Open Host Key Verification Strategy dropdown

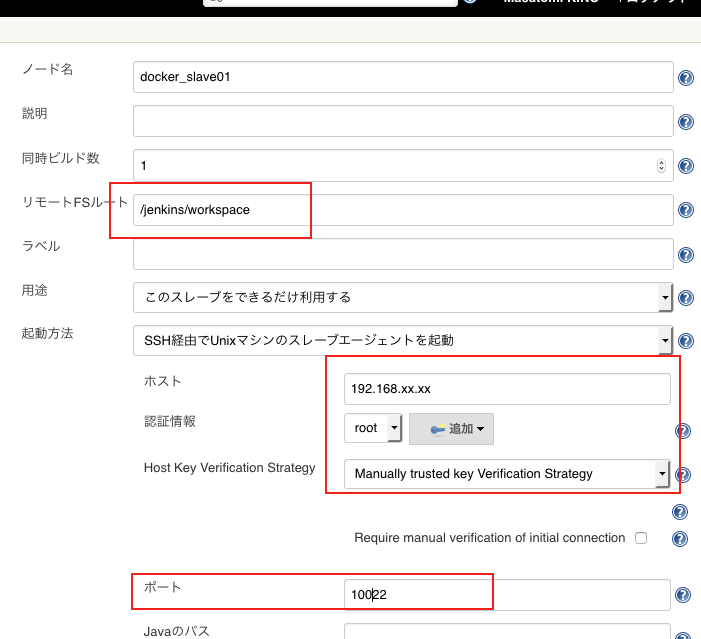(x=506, y=474)
